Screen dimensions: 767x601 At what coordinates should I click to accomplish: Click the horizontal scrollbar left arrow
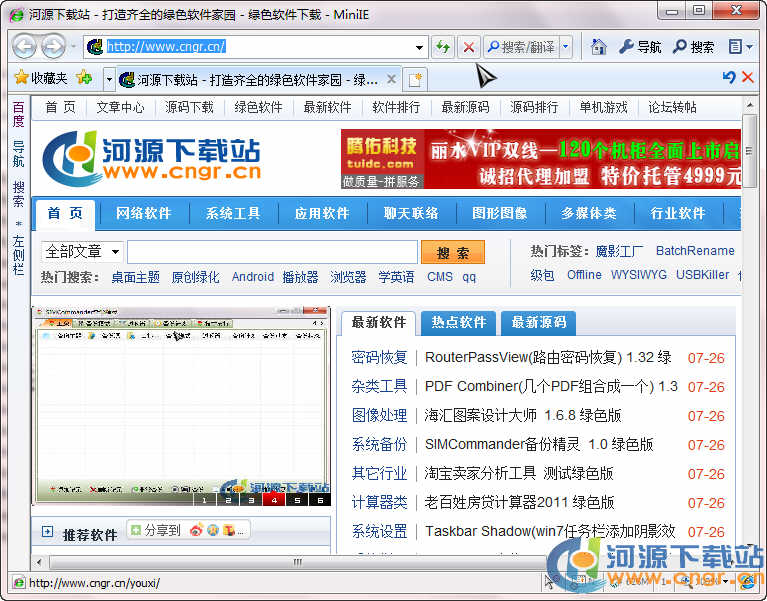coord(39,562)
